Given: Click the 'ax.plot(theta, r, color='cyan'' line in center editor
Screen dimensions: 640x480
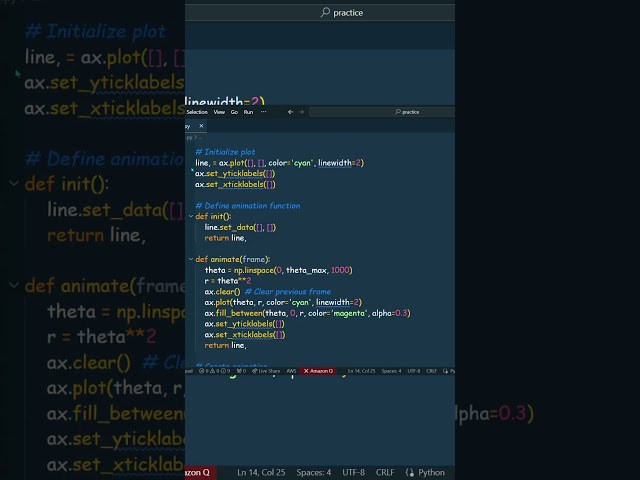Looking at the screenshot, I should pyautogui.click(x=283, y=302).
